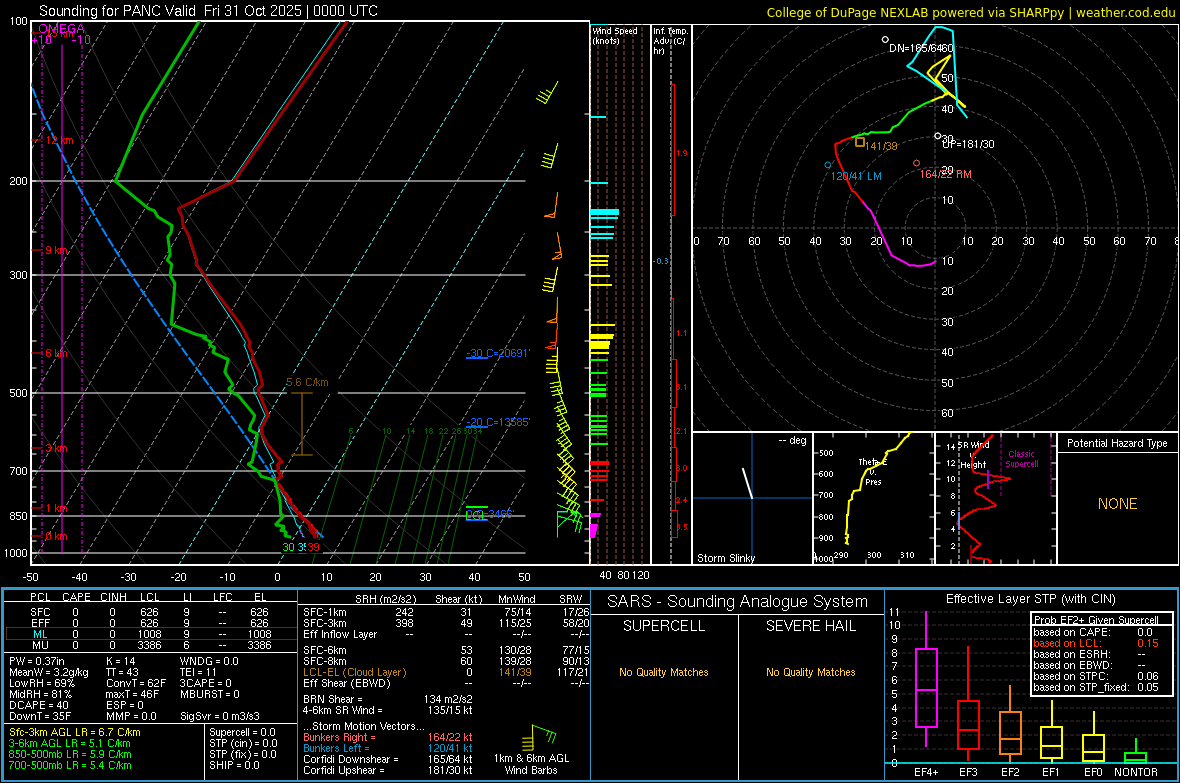Click the highlighted ML parcel row
Viewport: 1180px width, 783px height.
151,634
